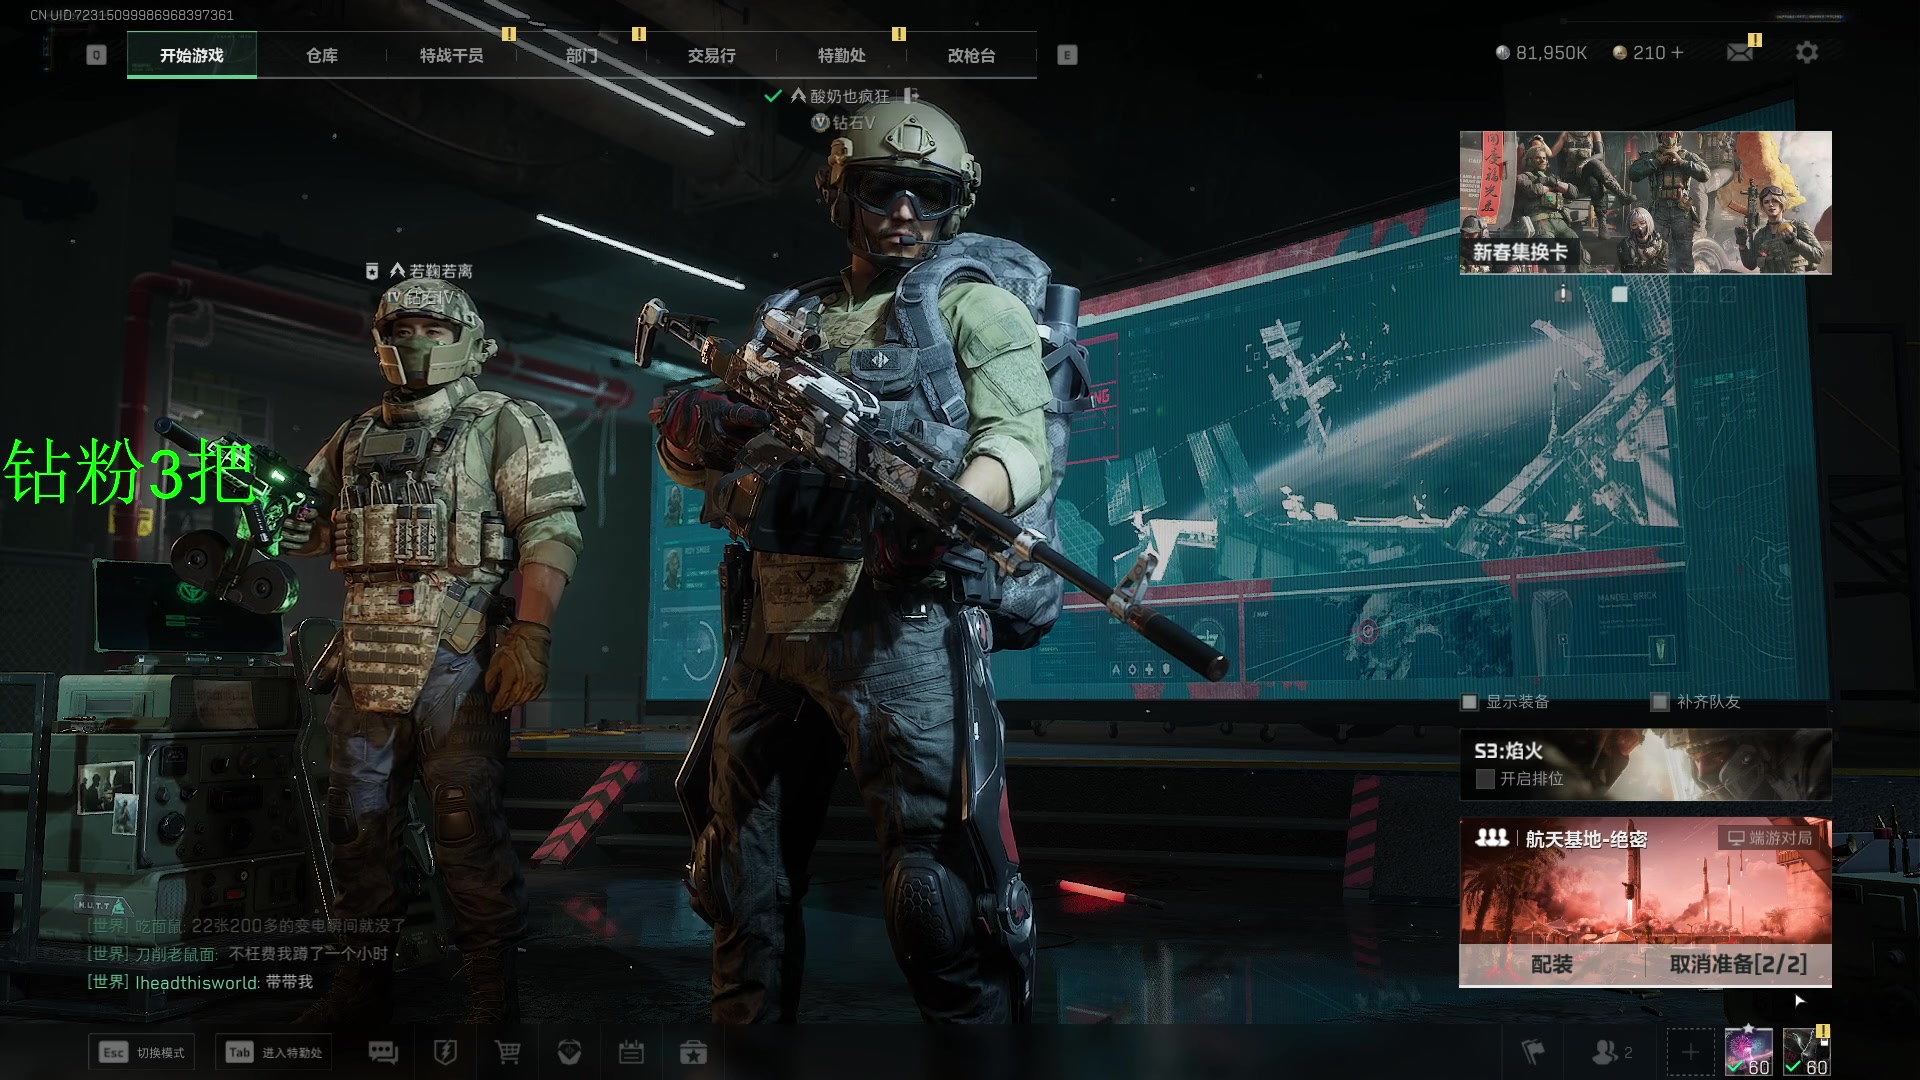Click the Q previous-tab key icon
Image resolution: width=1920 pixels, height=1080 pixels.
click(x=96, y=55)
